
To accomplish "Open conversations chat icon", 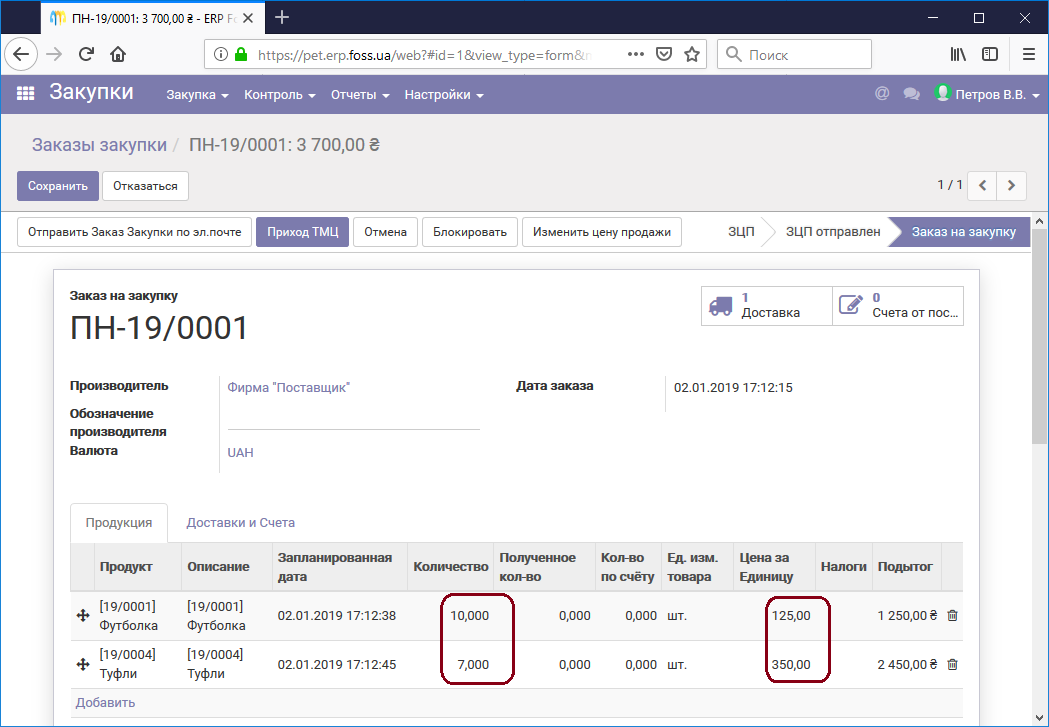I will click(x=911, y=94).
